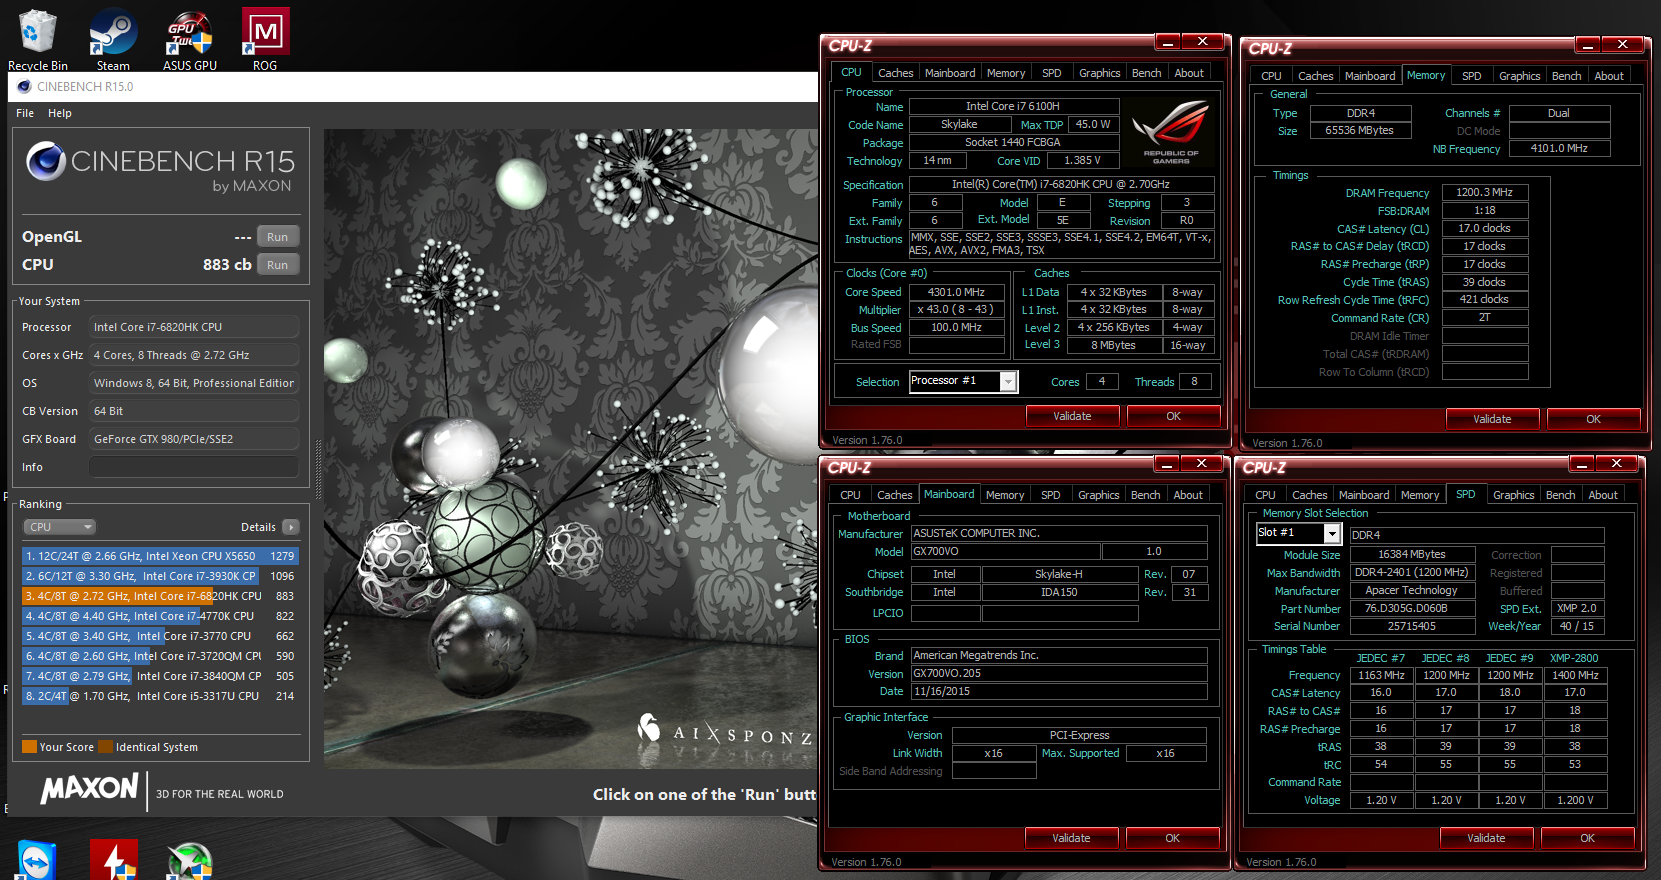Open Bench tab in CPU-Z SPD window
1661x880 pixels.
(1560, 495)
